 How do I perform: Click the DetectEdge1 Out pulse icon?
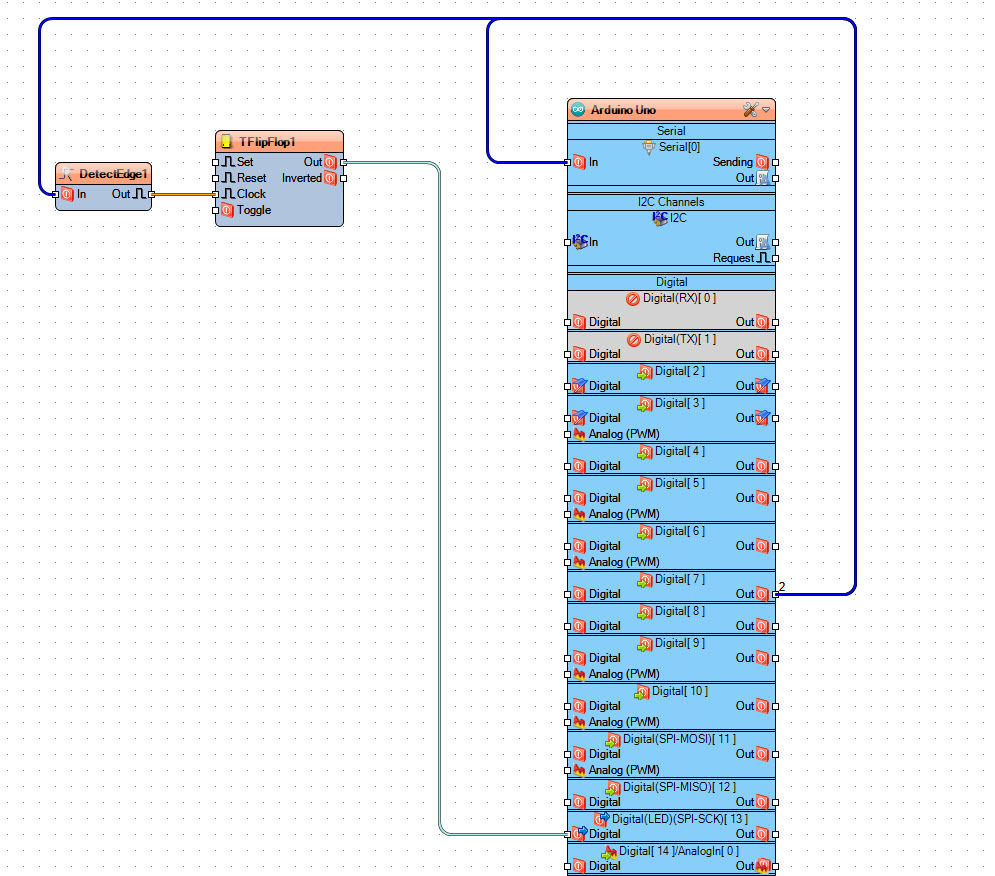point(139,194)
